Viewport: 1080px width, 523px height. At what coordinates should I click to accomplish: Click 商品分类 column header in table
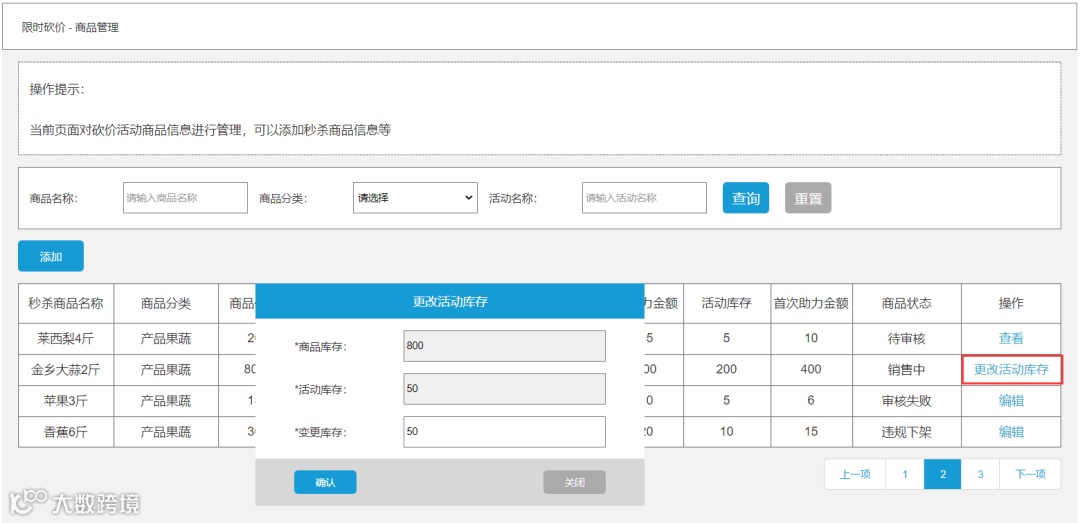click(x=166, y=303)
